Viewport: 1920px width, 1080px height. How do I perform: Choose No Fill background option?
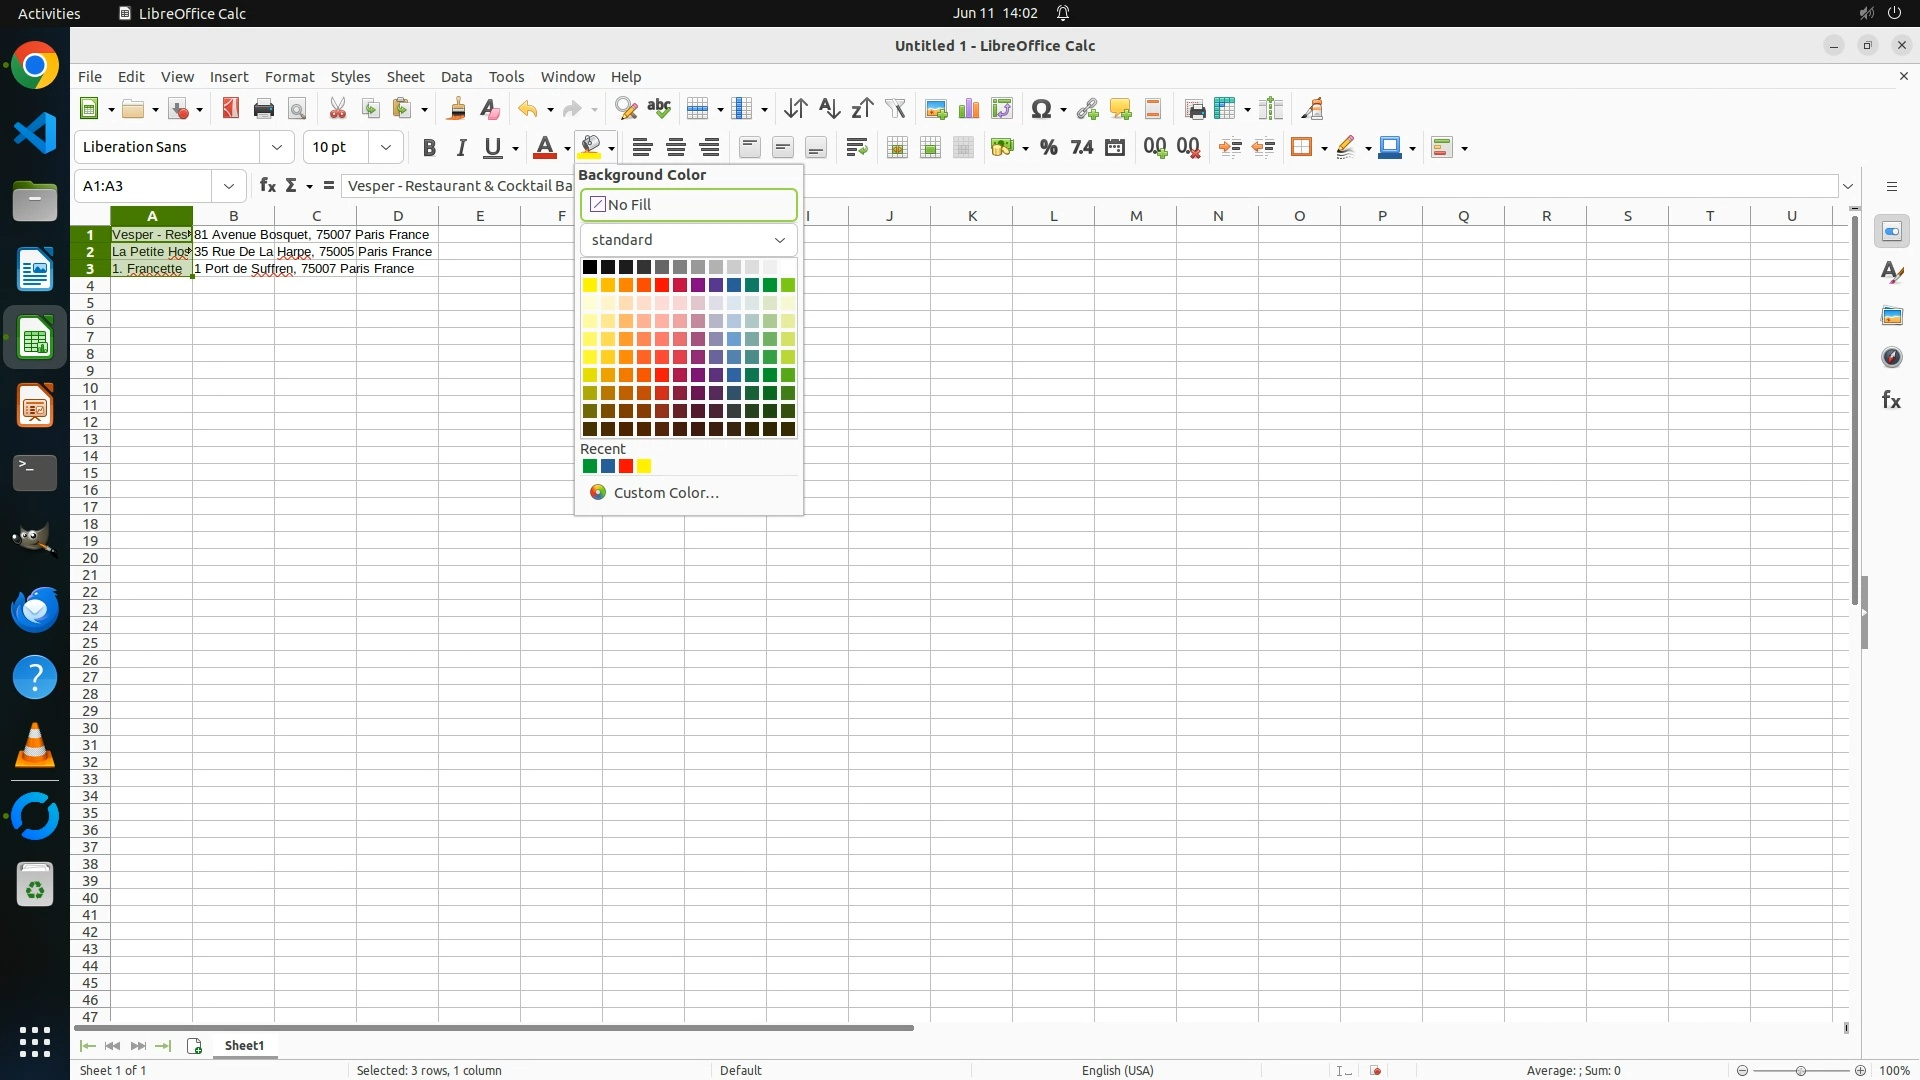click(x=688, y=205)
